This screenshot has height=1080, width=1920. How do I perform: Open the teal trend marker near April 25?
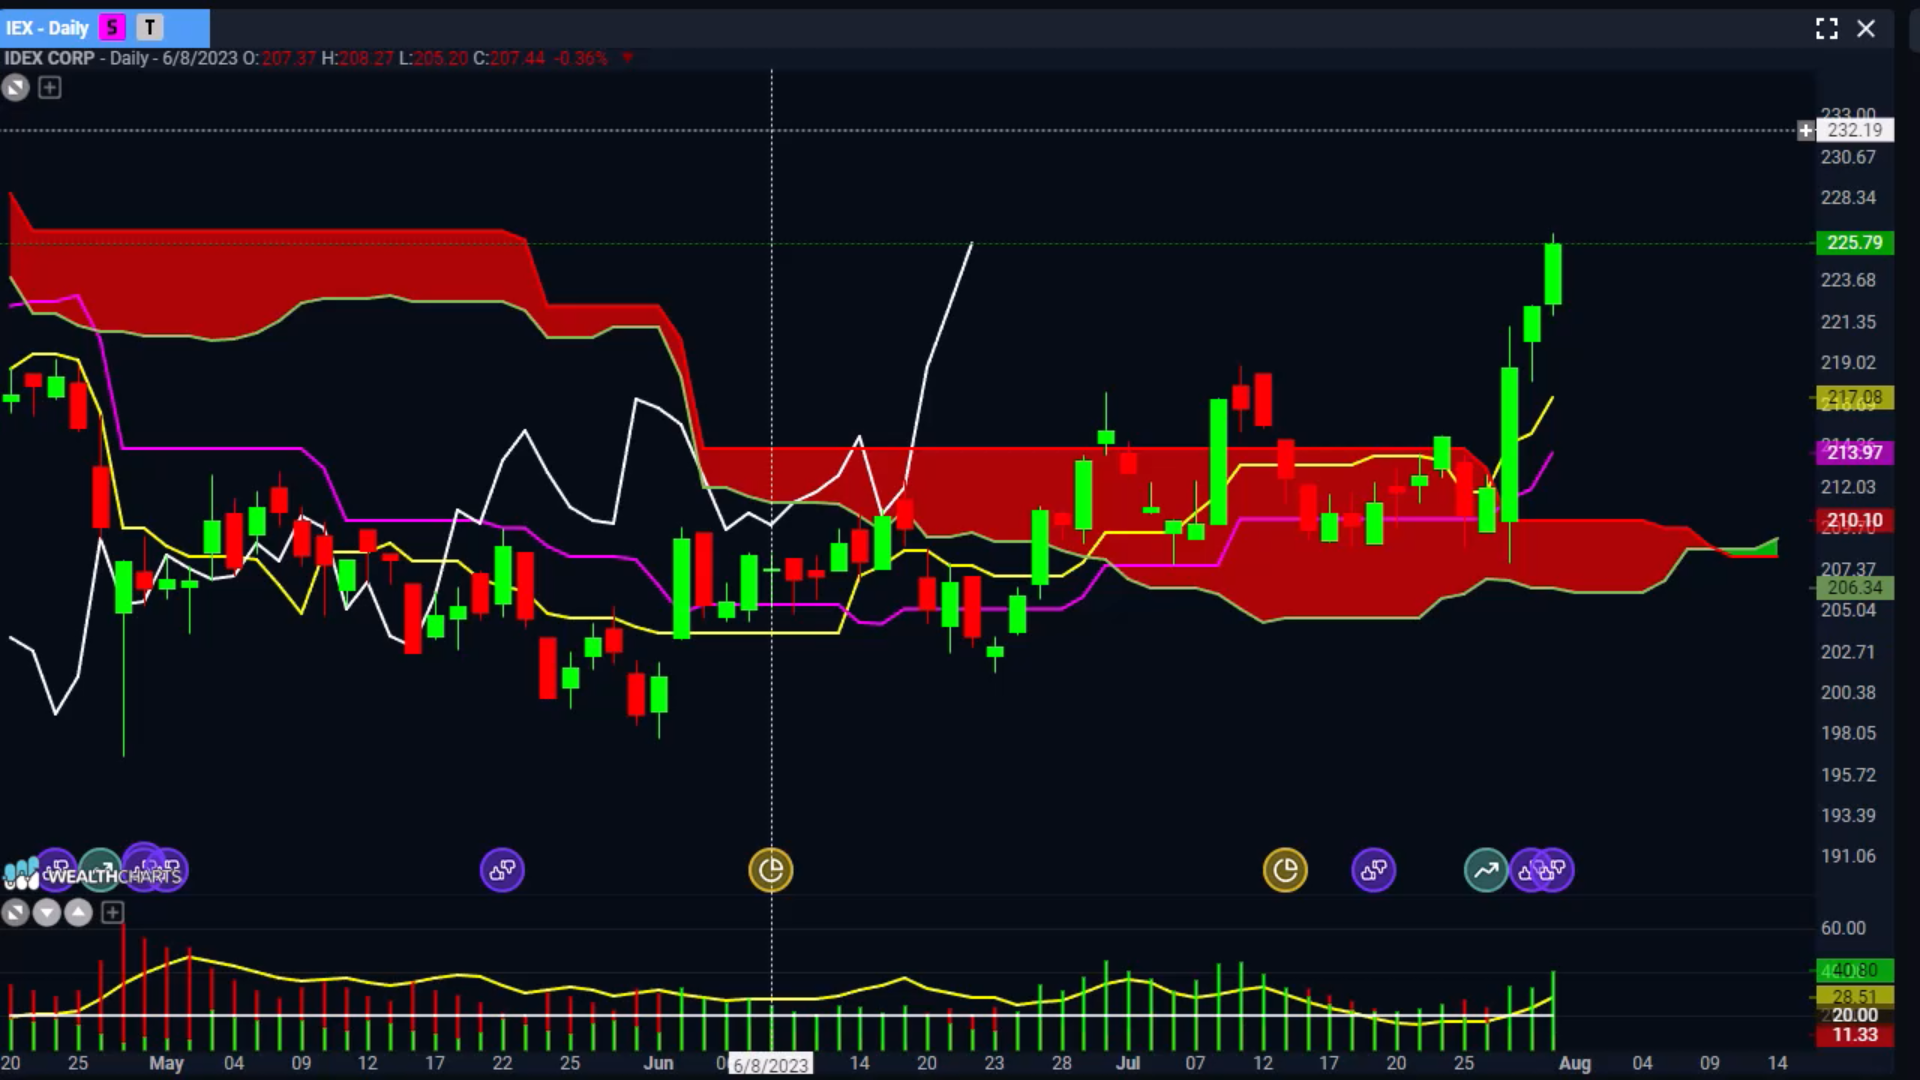[x=100, y=870]
